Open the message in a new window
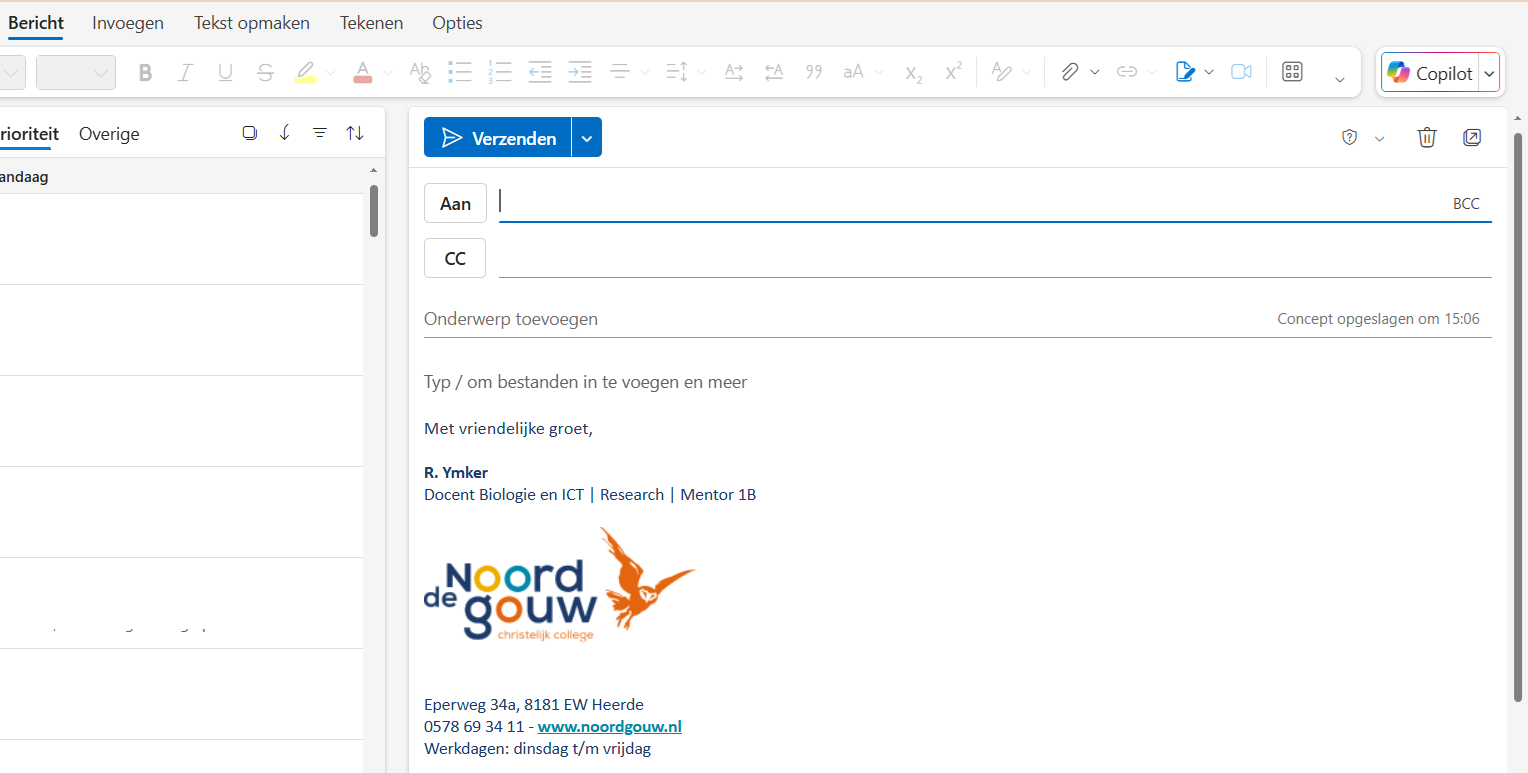1528x773 pixels. (x=1472, y=138)
